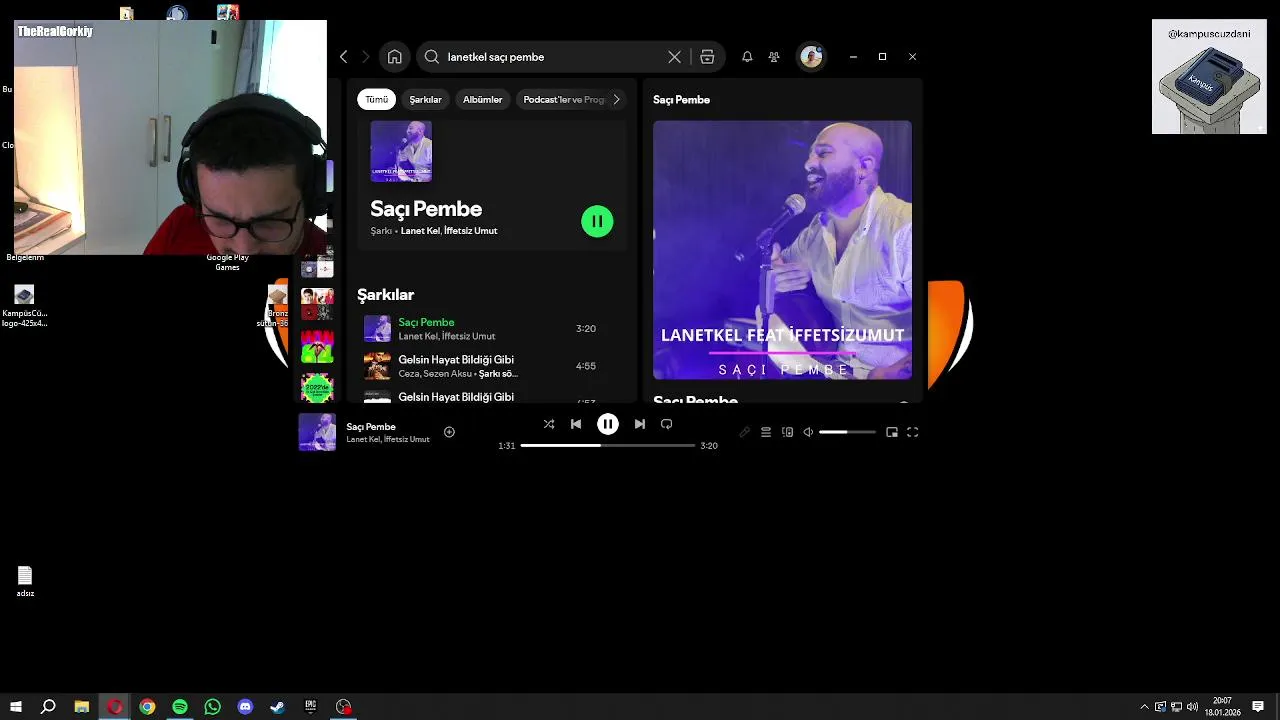Screen dimensions: 1280x720
Task: Open Chrome from the taskbar
Action: (147, 707)
